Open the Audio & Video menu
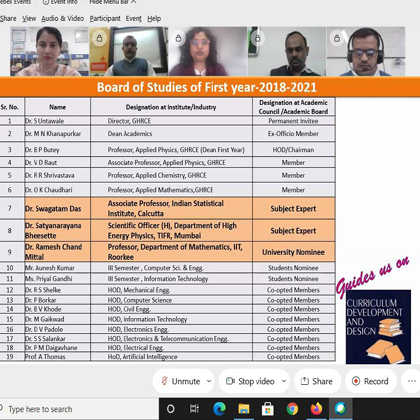The image size is (420, 420). 63,19
